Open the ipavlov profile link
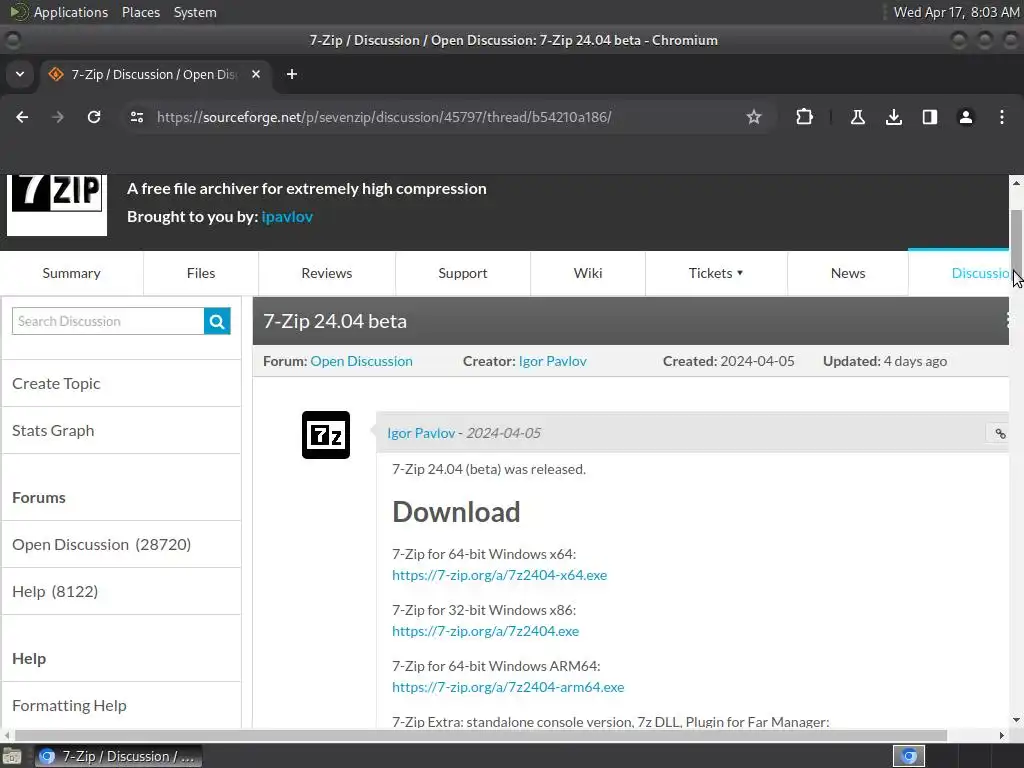 tap(287, 217)
